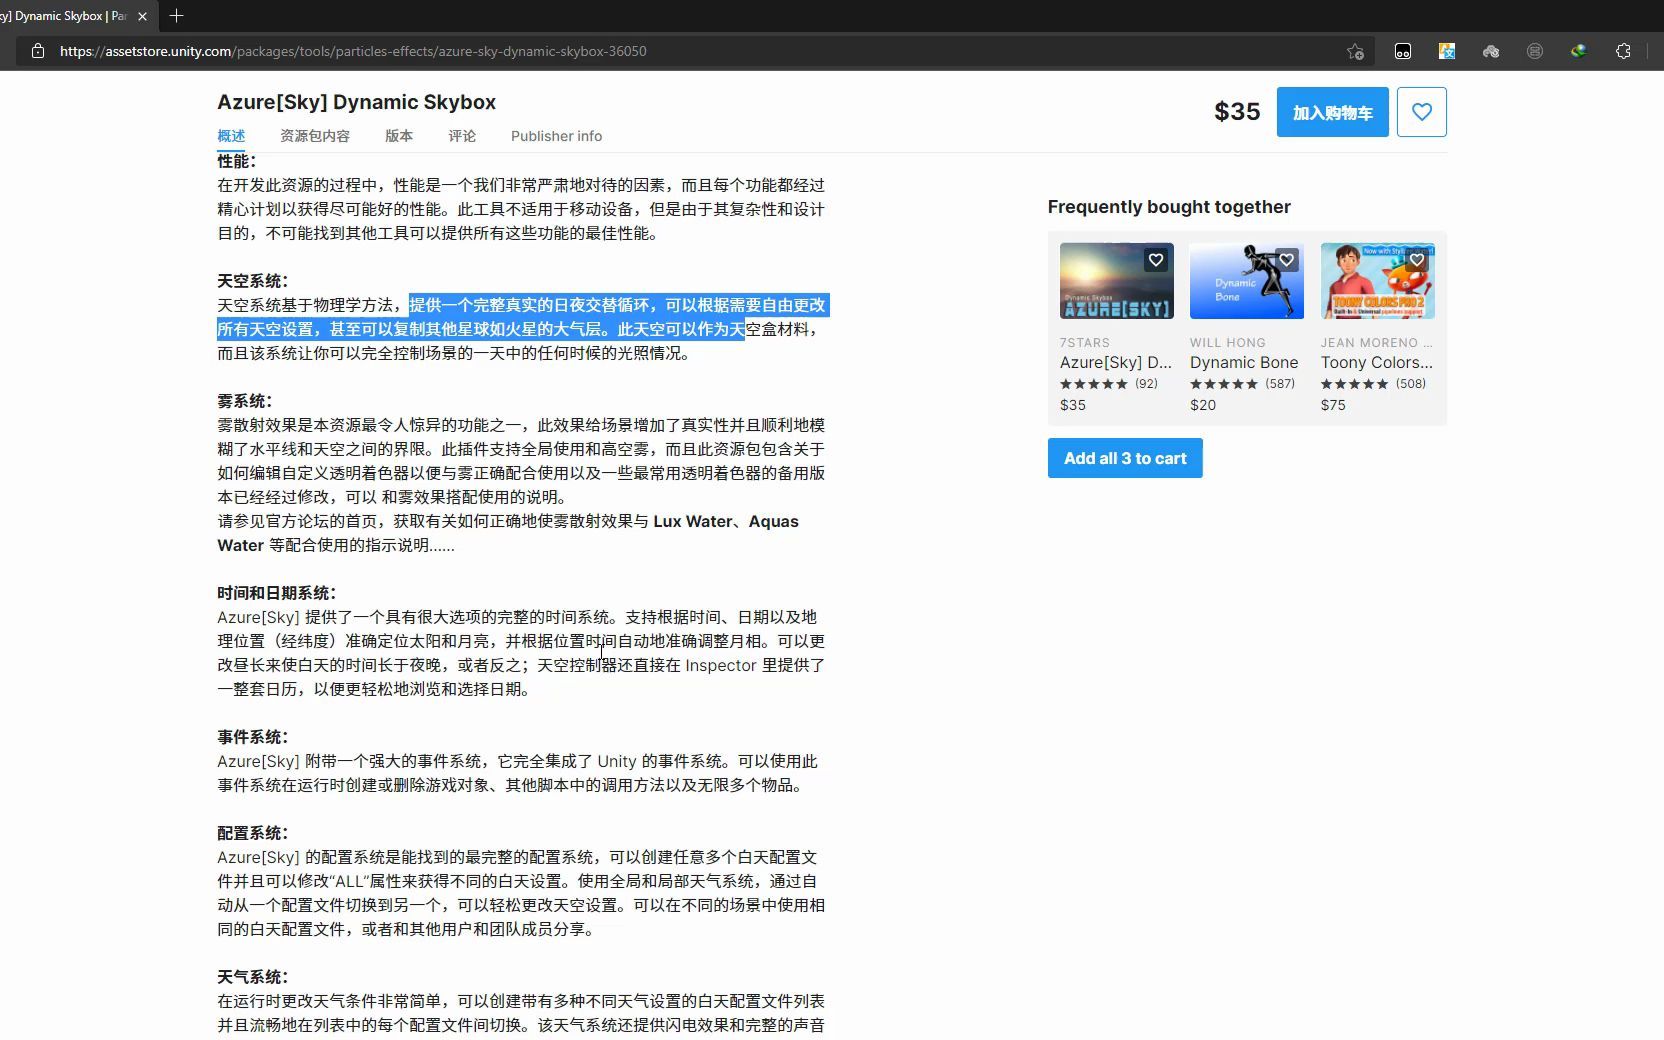
Task: Switch to the 概述 tab
Action: (231, 136)
